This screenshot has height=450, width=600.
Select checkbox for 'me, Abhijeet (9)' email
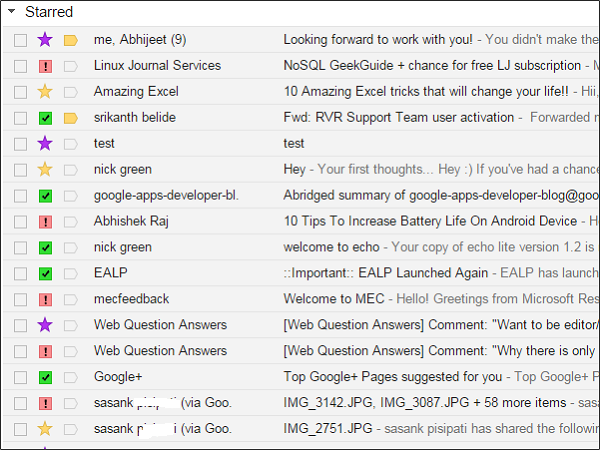point(20,40)
